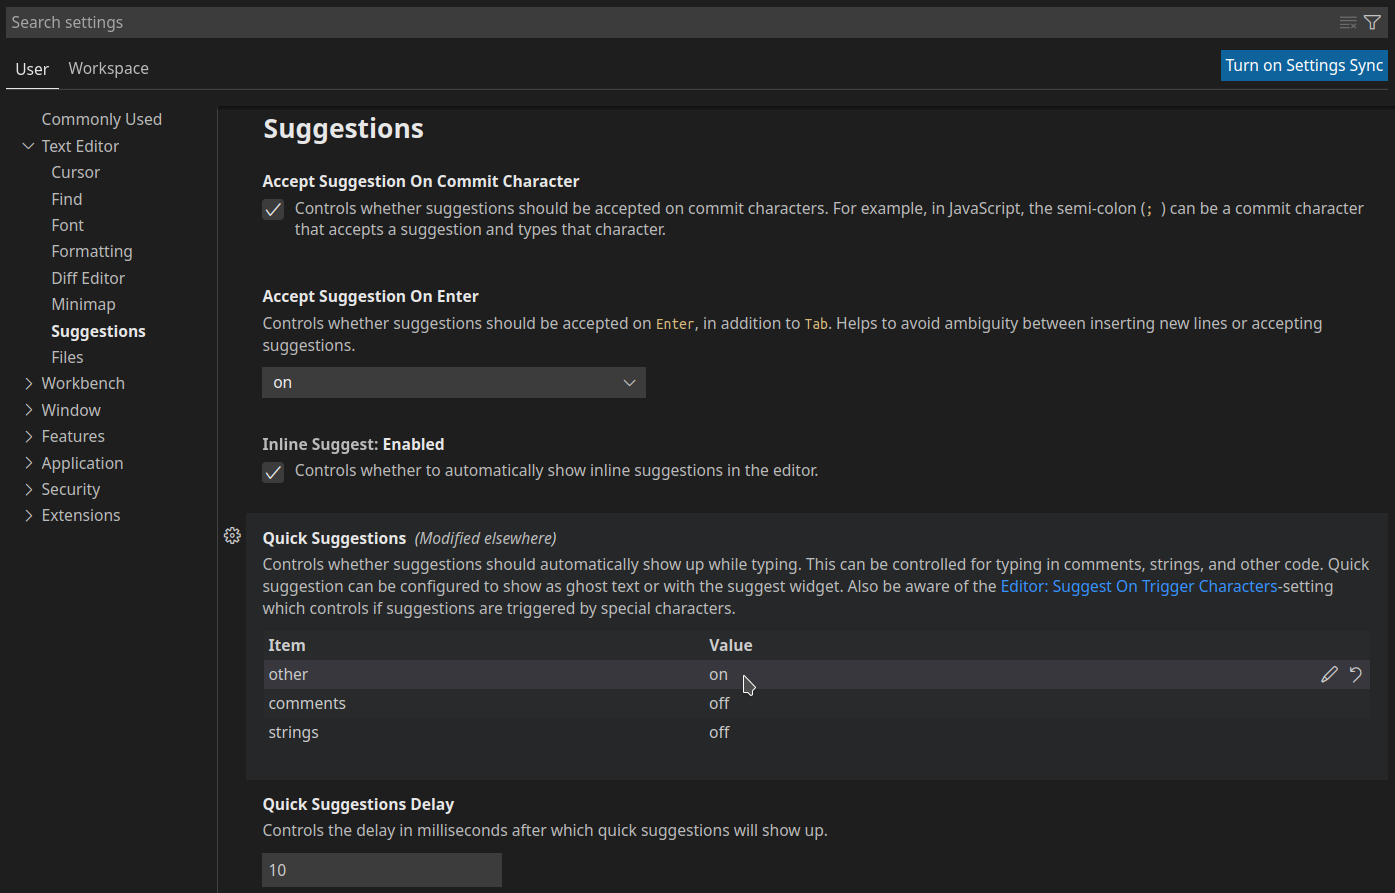This screenshot has height=893, width=1395.
Task: Click the pencil edit icon for 'other' row
Action: [1329, 674]
